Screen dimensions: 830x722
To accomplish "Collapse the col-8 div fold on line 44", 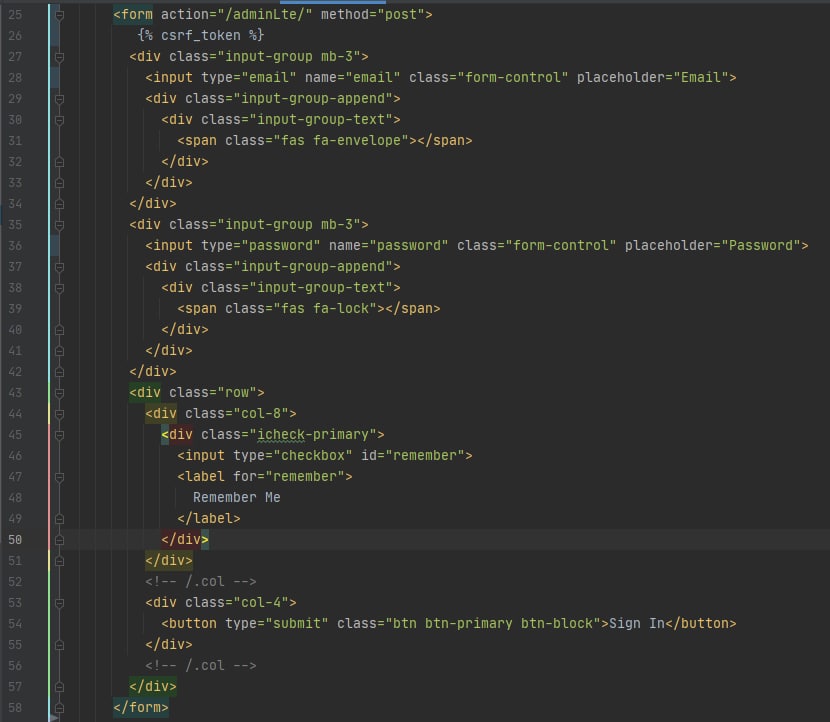I will click(59, 414).
